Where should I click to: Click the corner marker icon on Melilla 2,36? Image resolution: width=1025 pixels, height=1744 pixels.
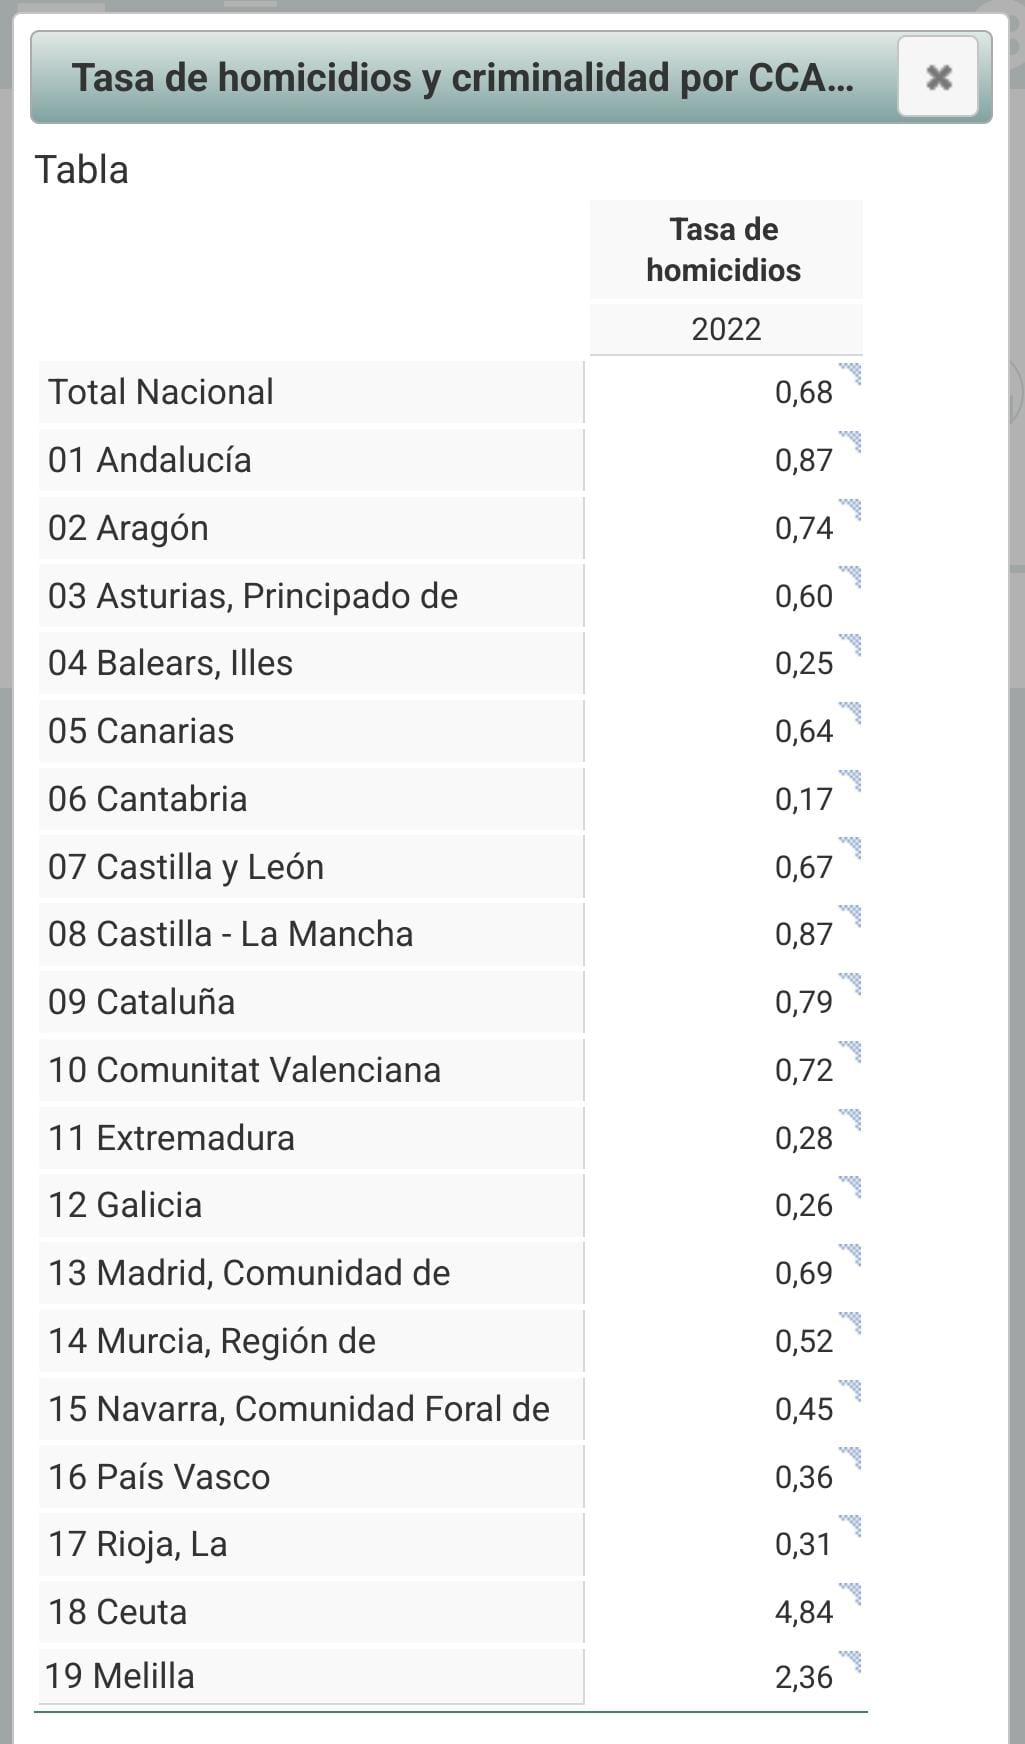[850, 1662]
